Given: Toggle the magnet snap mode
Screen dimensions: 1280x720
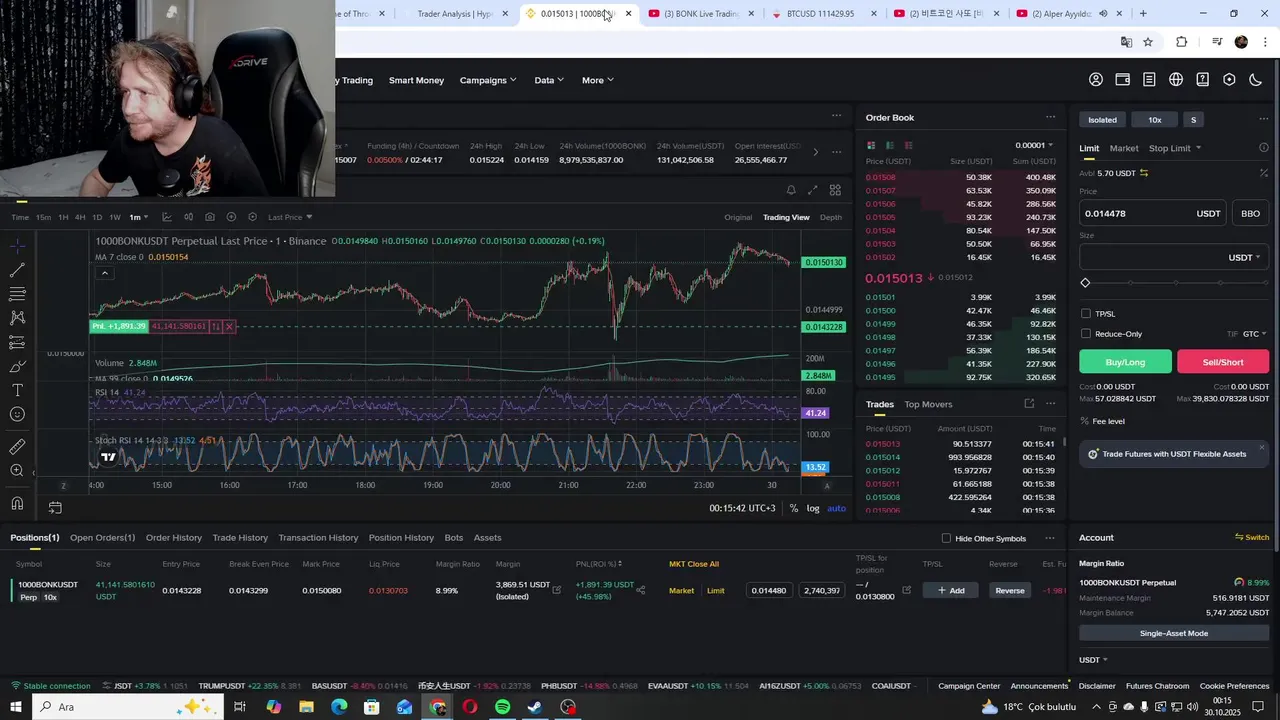Looking at the screenshot, I should coord(17,503).
